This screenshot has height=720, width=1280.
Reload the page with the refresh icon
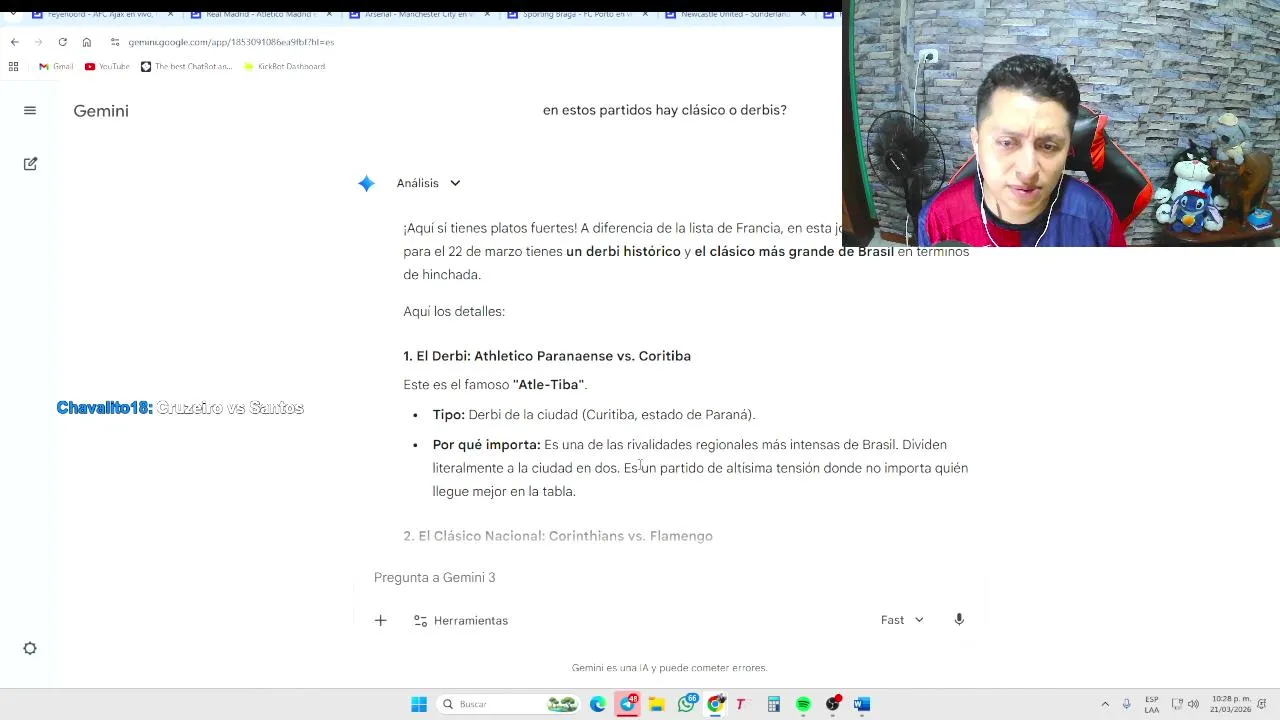[62, 42]
